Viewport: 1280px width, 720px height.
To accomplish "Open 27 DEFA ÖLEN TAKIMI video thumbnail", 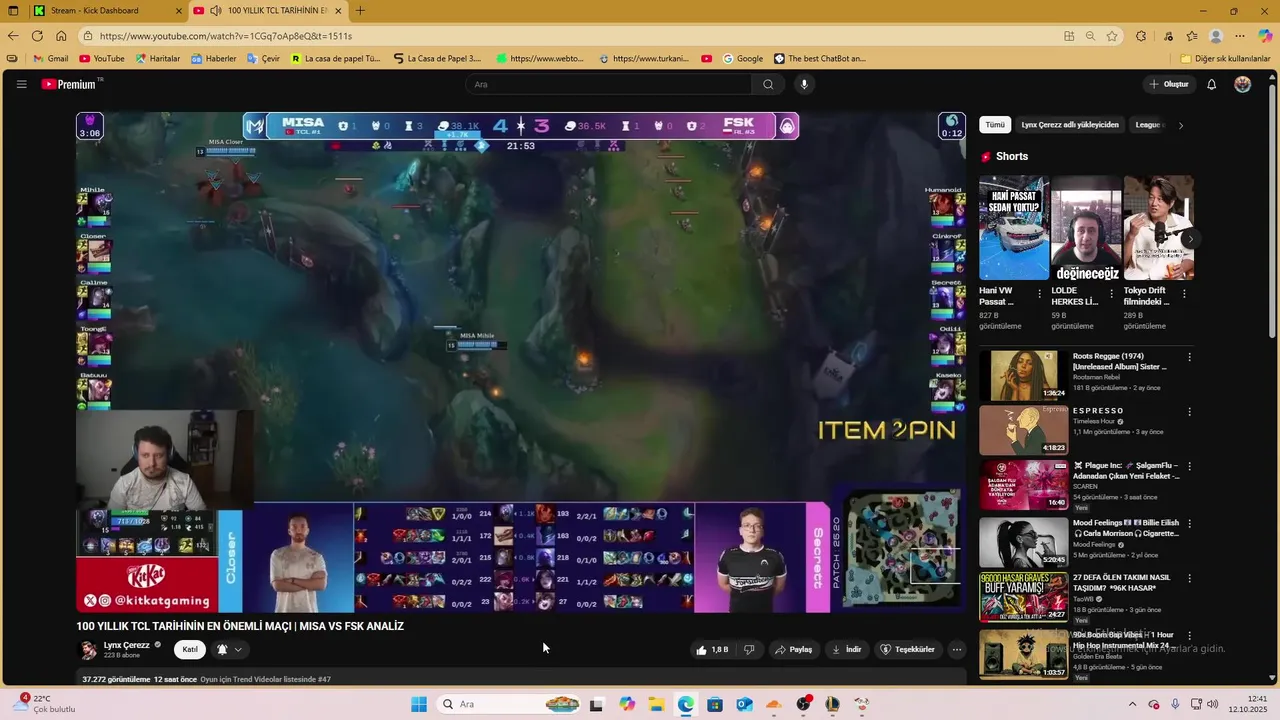I will 1023,596.
